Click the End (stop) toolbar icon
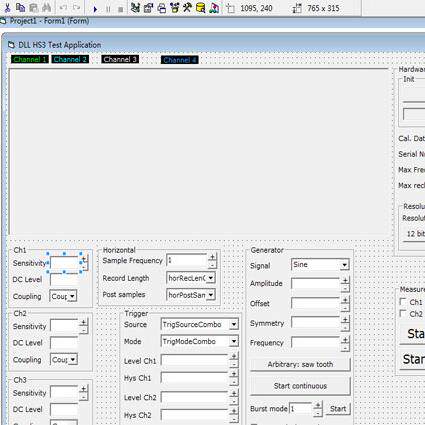 [x=121, y=9]
